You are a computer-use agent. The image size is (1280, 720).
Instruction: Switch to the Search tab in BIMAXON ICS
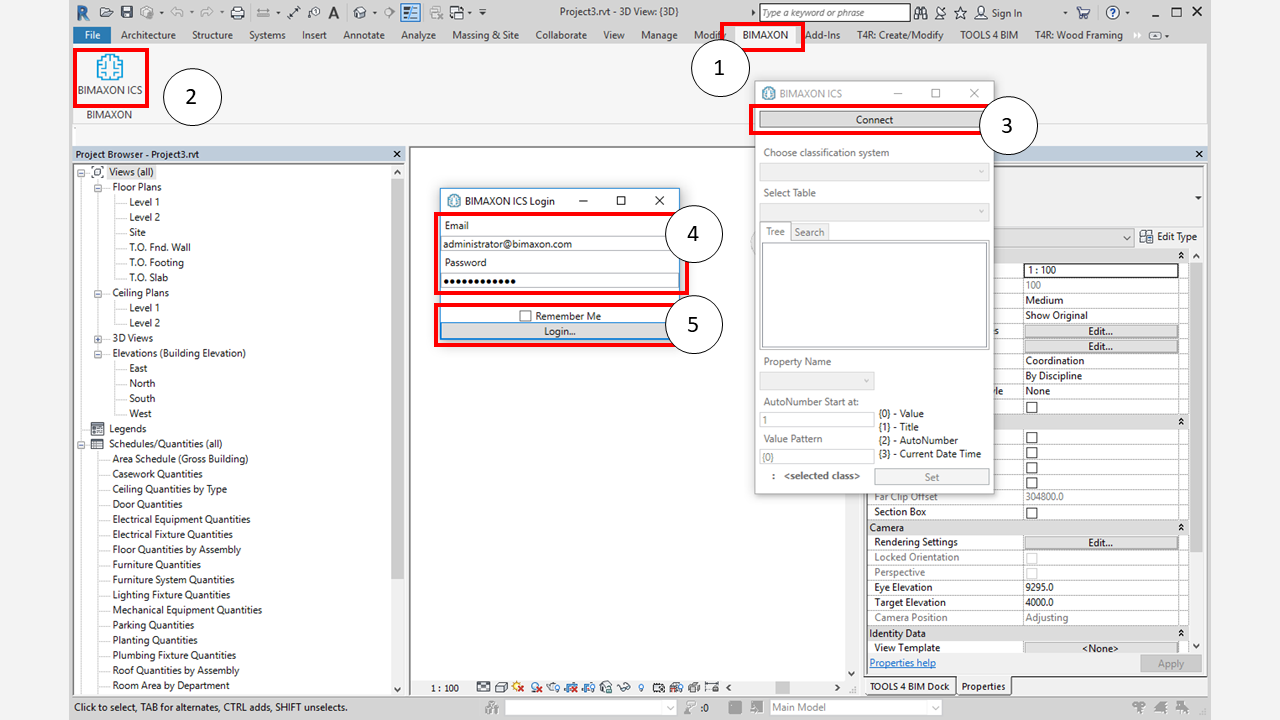(x=810, y=232)
